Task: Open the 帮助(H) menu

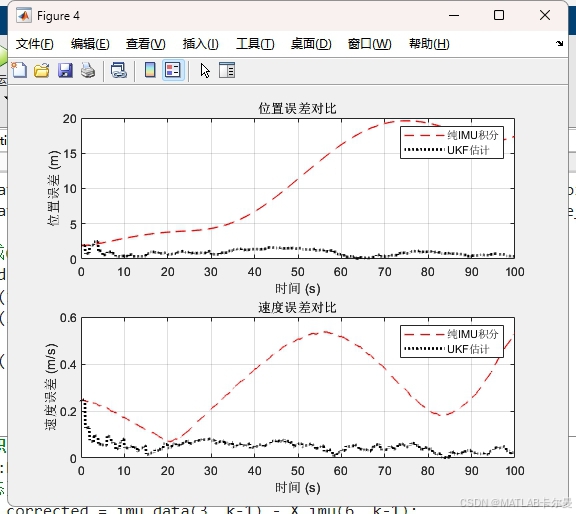Action: (429, 44)
